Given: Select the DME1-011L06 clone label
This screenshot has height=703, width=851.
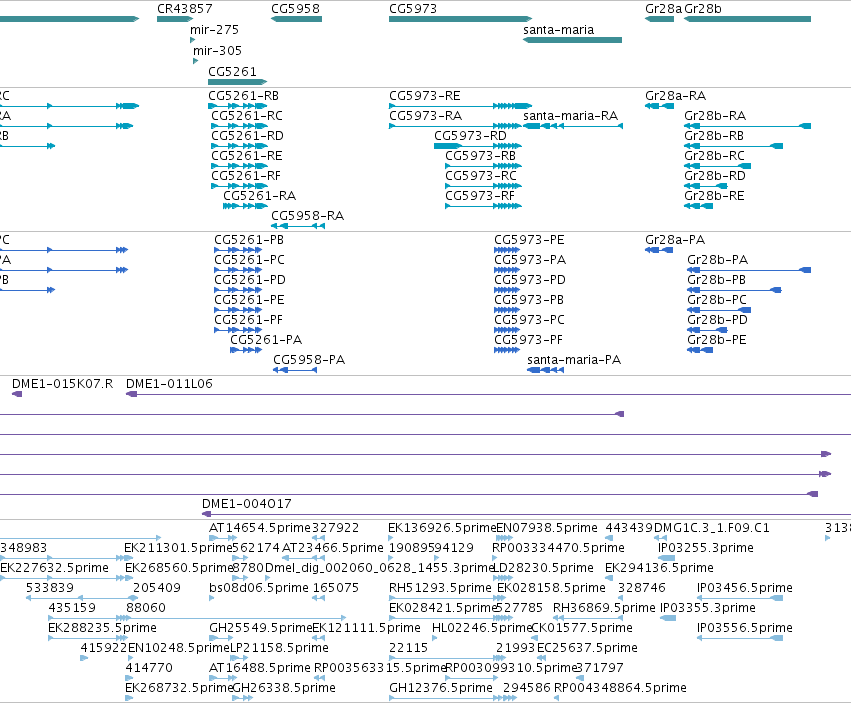Looking at the screenshot, I should [169, 384].
